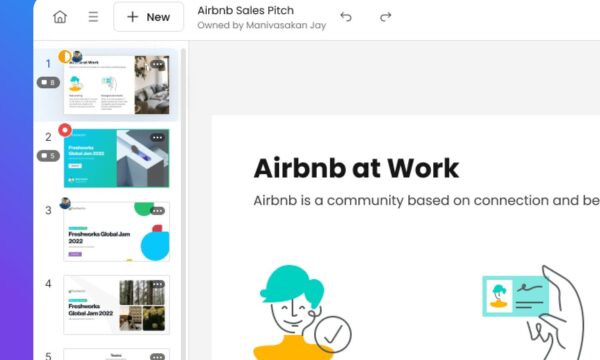Open the 5 comments badge on slide 2
Viewport: 600px width, 360px height.
[x=48, y=156]
